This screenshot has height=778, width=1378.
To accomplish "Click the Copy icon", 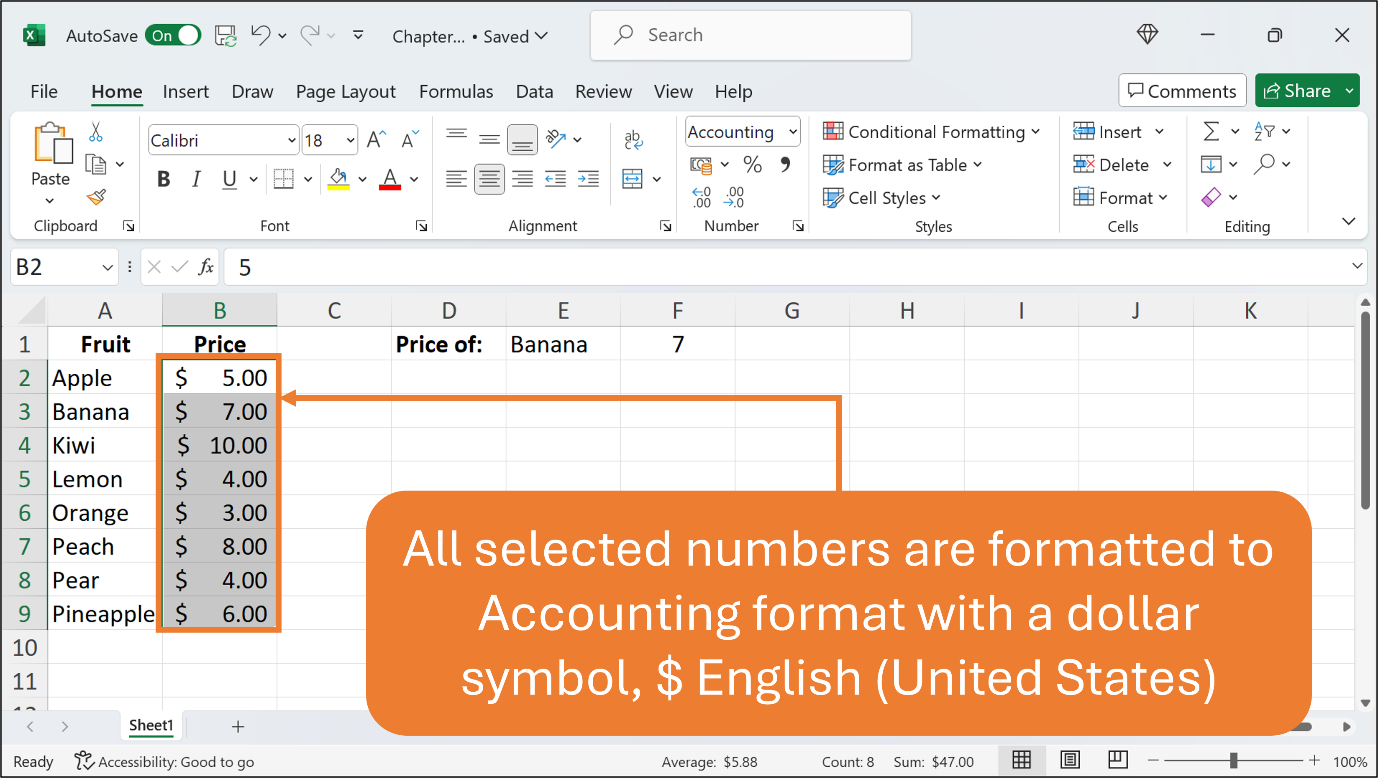I will (96, 164).
